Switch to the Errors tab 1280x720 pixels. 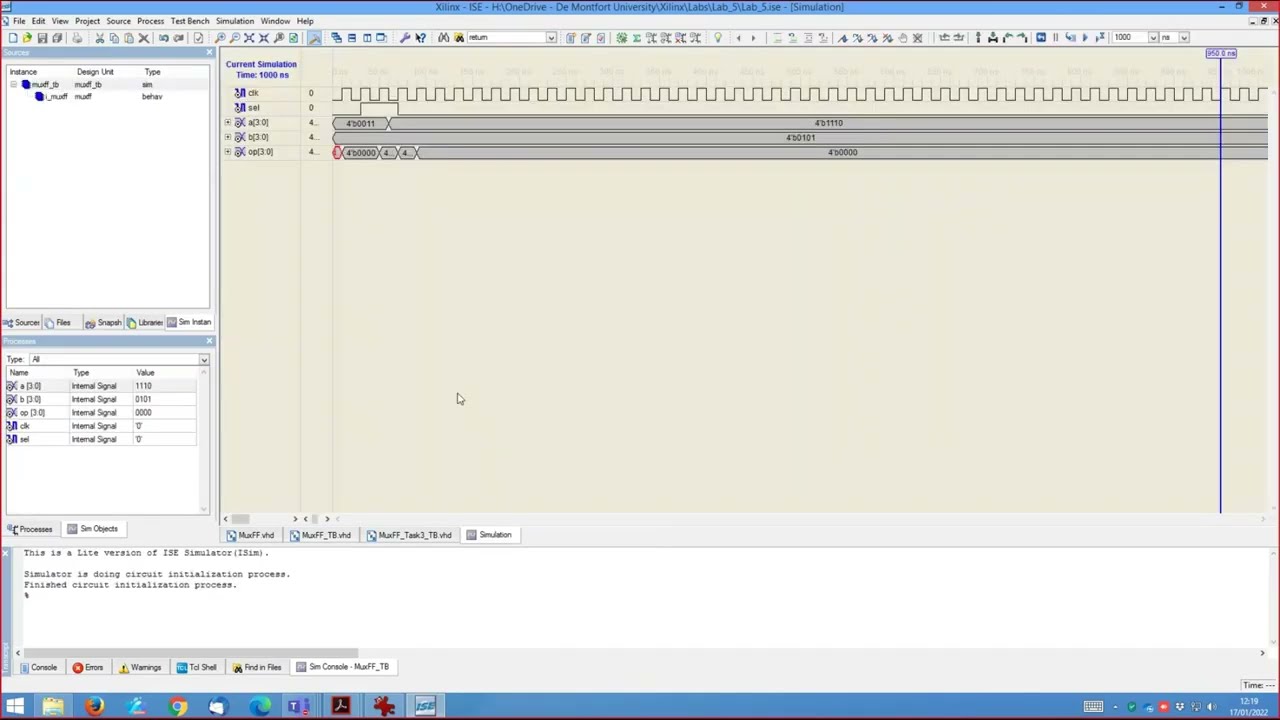[x=88, y=667]
